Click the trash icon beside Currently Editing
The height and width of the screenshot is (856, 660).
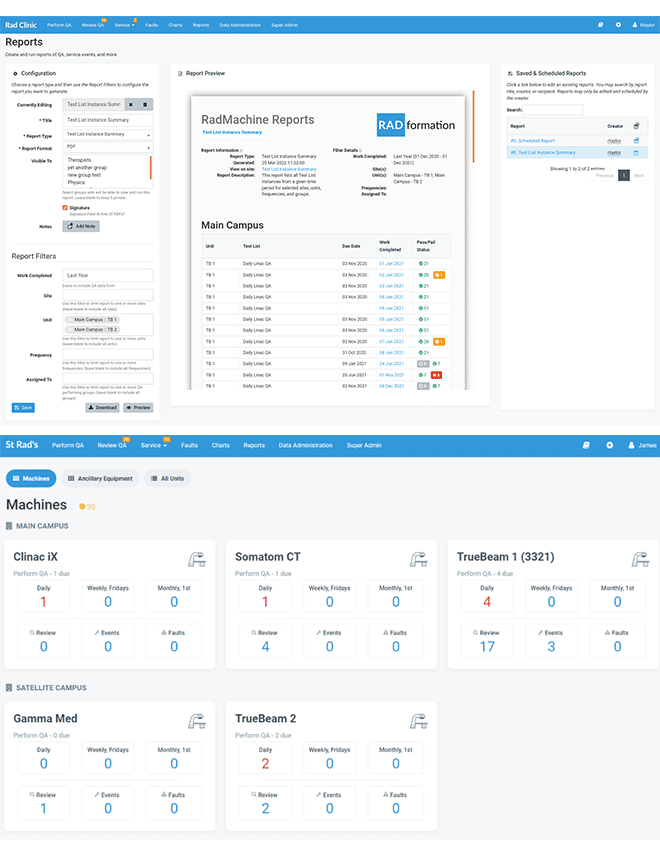(x=144, y=104)
